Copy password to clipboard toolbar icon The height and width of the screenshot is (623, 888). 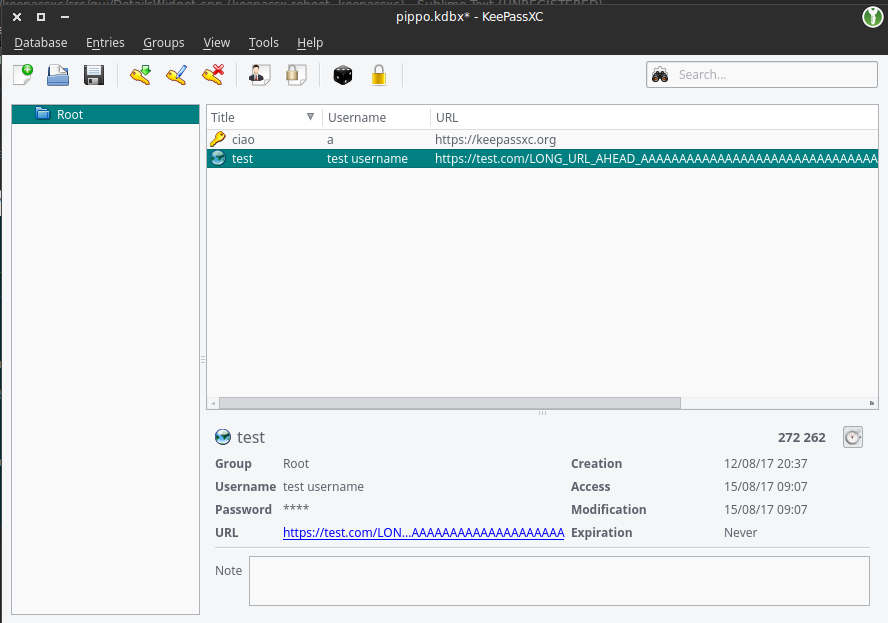tap(296, 75)
